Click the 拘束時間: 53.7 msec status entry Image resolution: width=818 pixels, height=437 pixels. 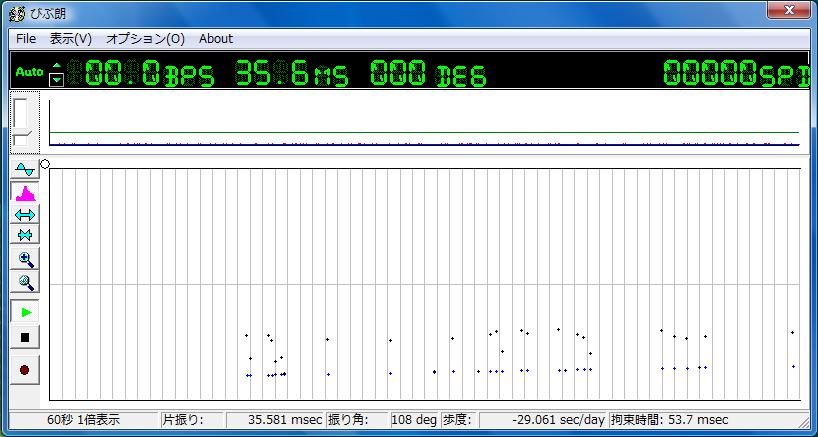(x=670, y=420)
